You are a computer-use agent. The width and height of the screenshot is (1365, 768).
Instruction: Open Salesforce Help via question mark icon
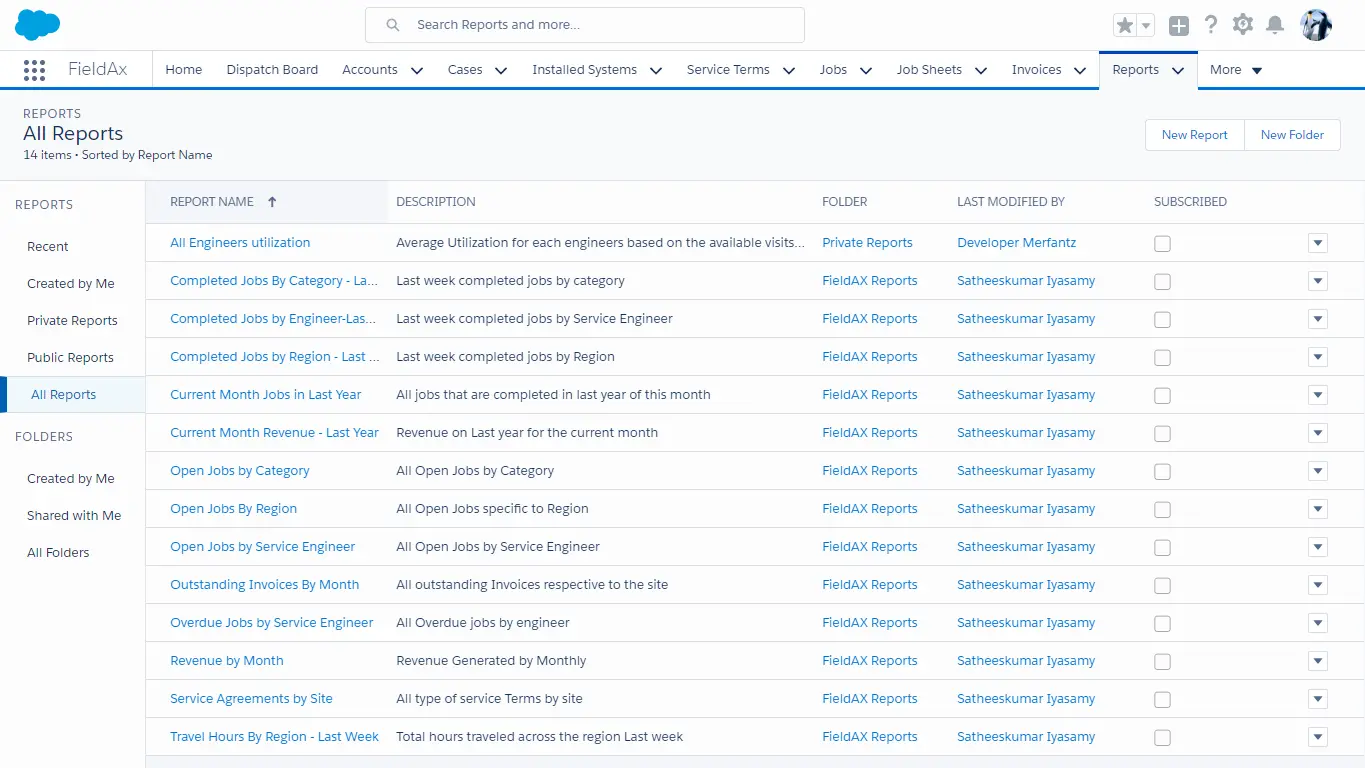coord(1209,25)
